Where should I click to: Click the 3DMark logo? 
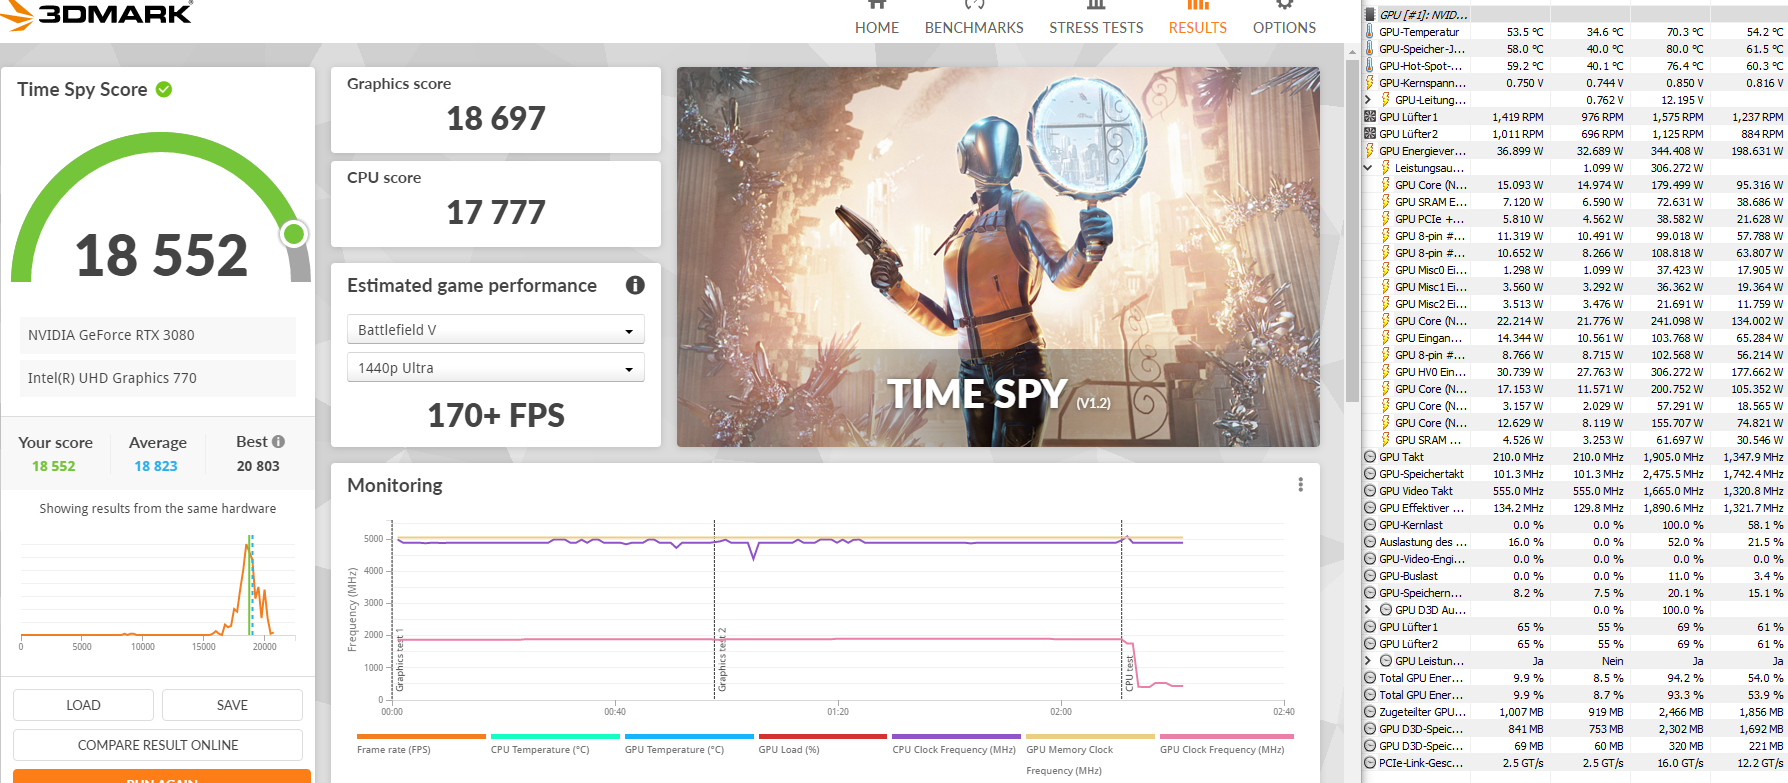click(97, 14)
